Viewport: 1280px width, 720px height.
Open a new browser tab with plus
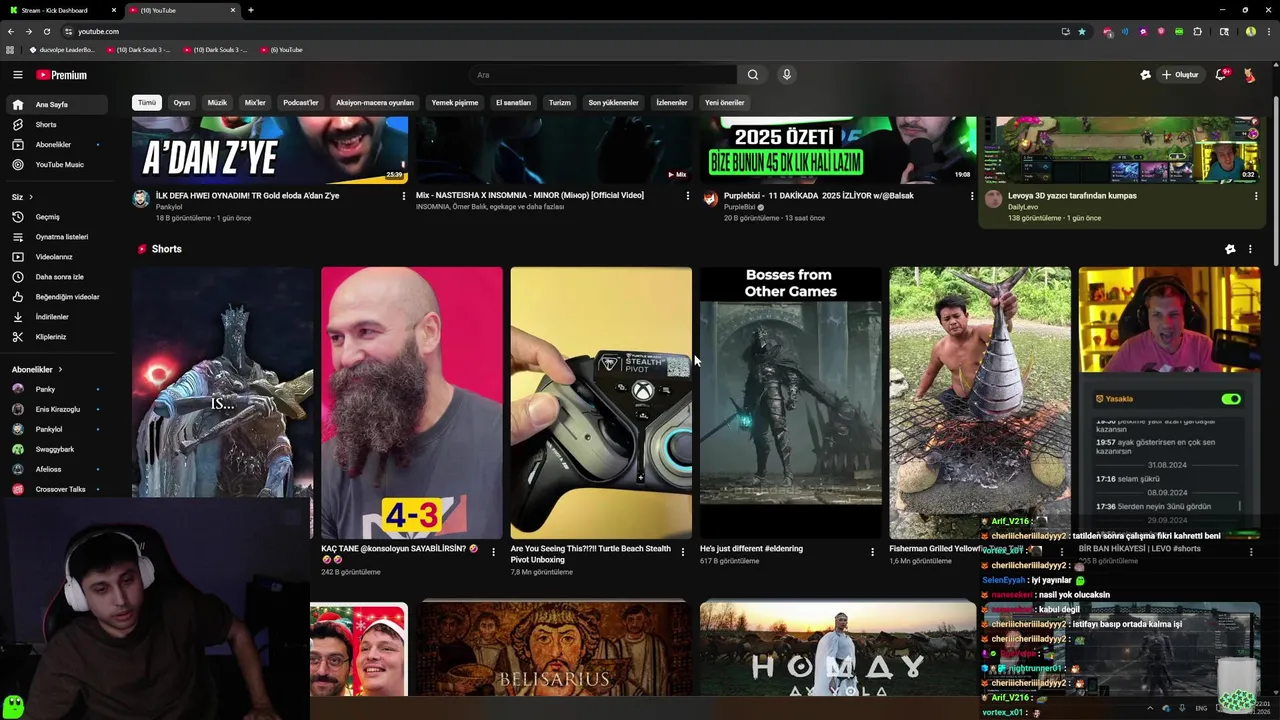(250, 10)
